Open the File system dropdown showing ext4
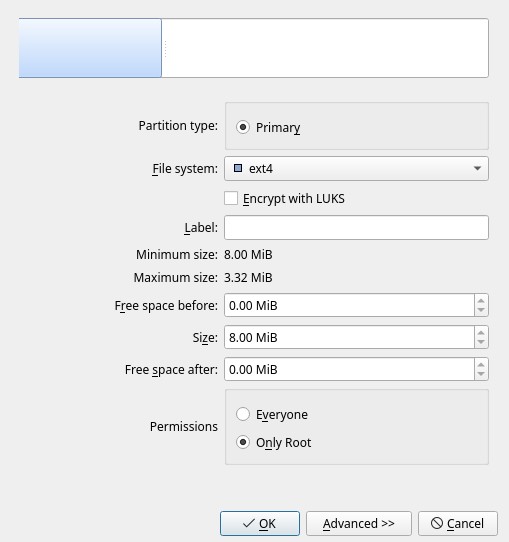This screenshot has width=509, height=542. point(356,169)
